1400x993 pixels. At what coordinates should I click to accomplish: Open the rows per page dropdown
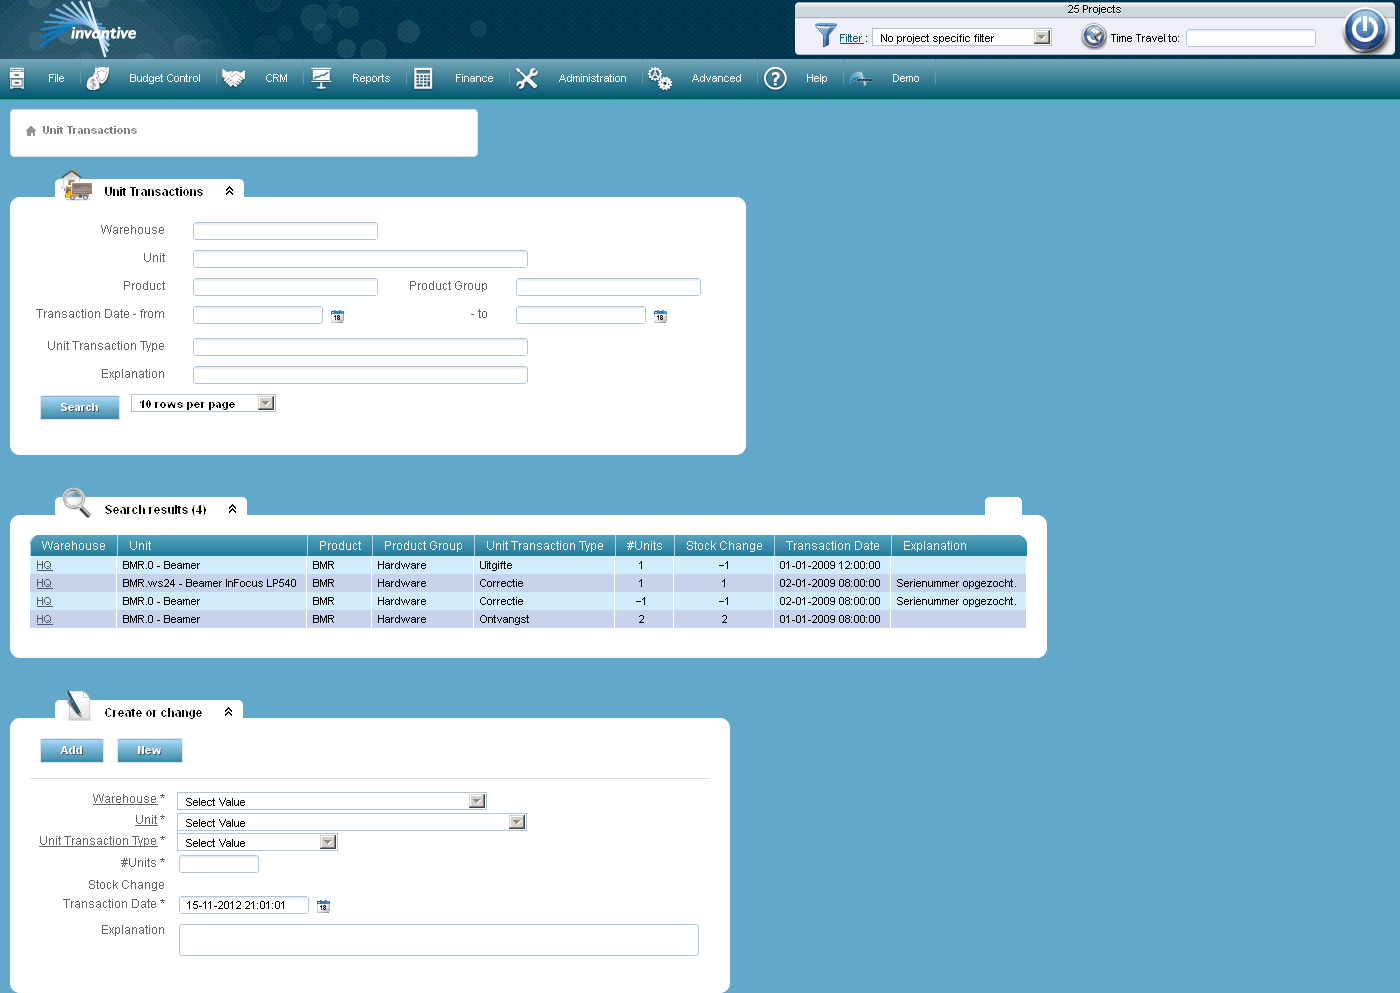[x=264, y=402]
